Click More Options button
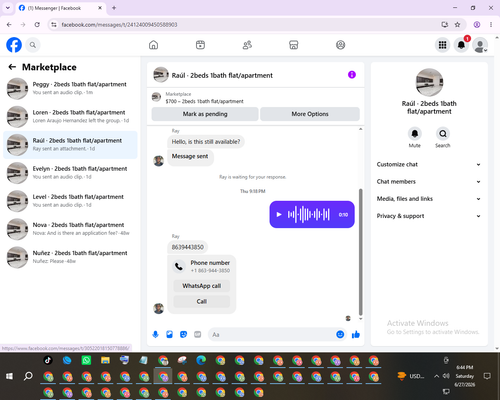Viewport: 500px width, 400px height. 310,114
